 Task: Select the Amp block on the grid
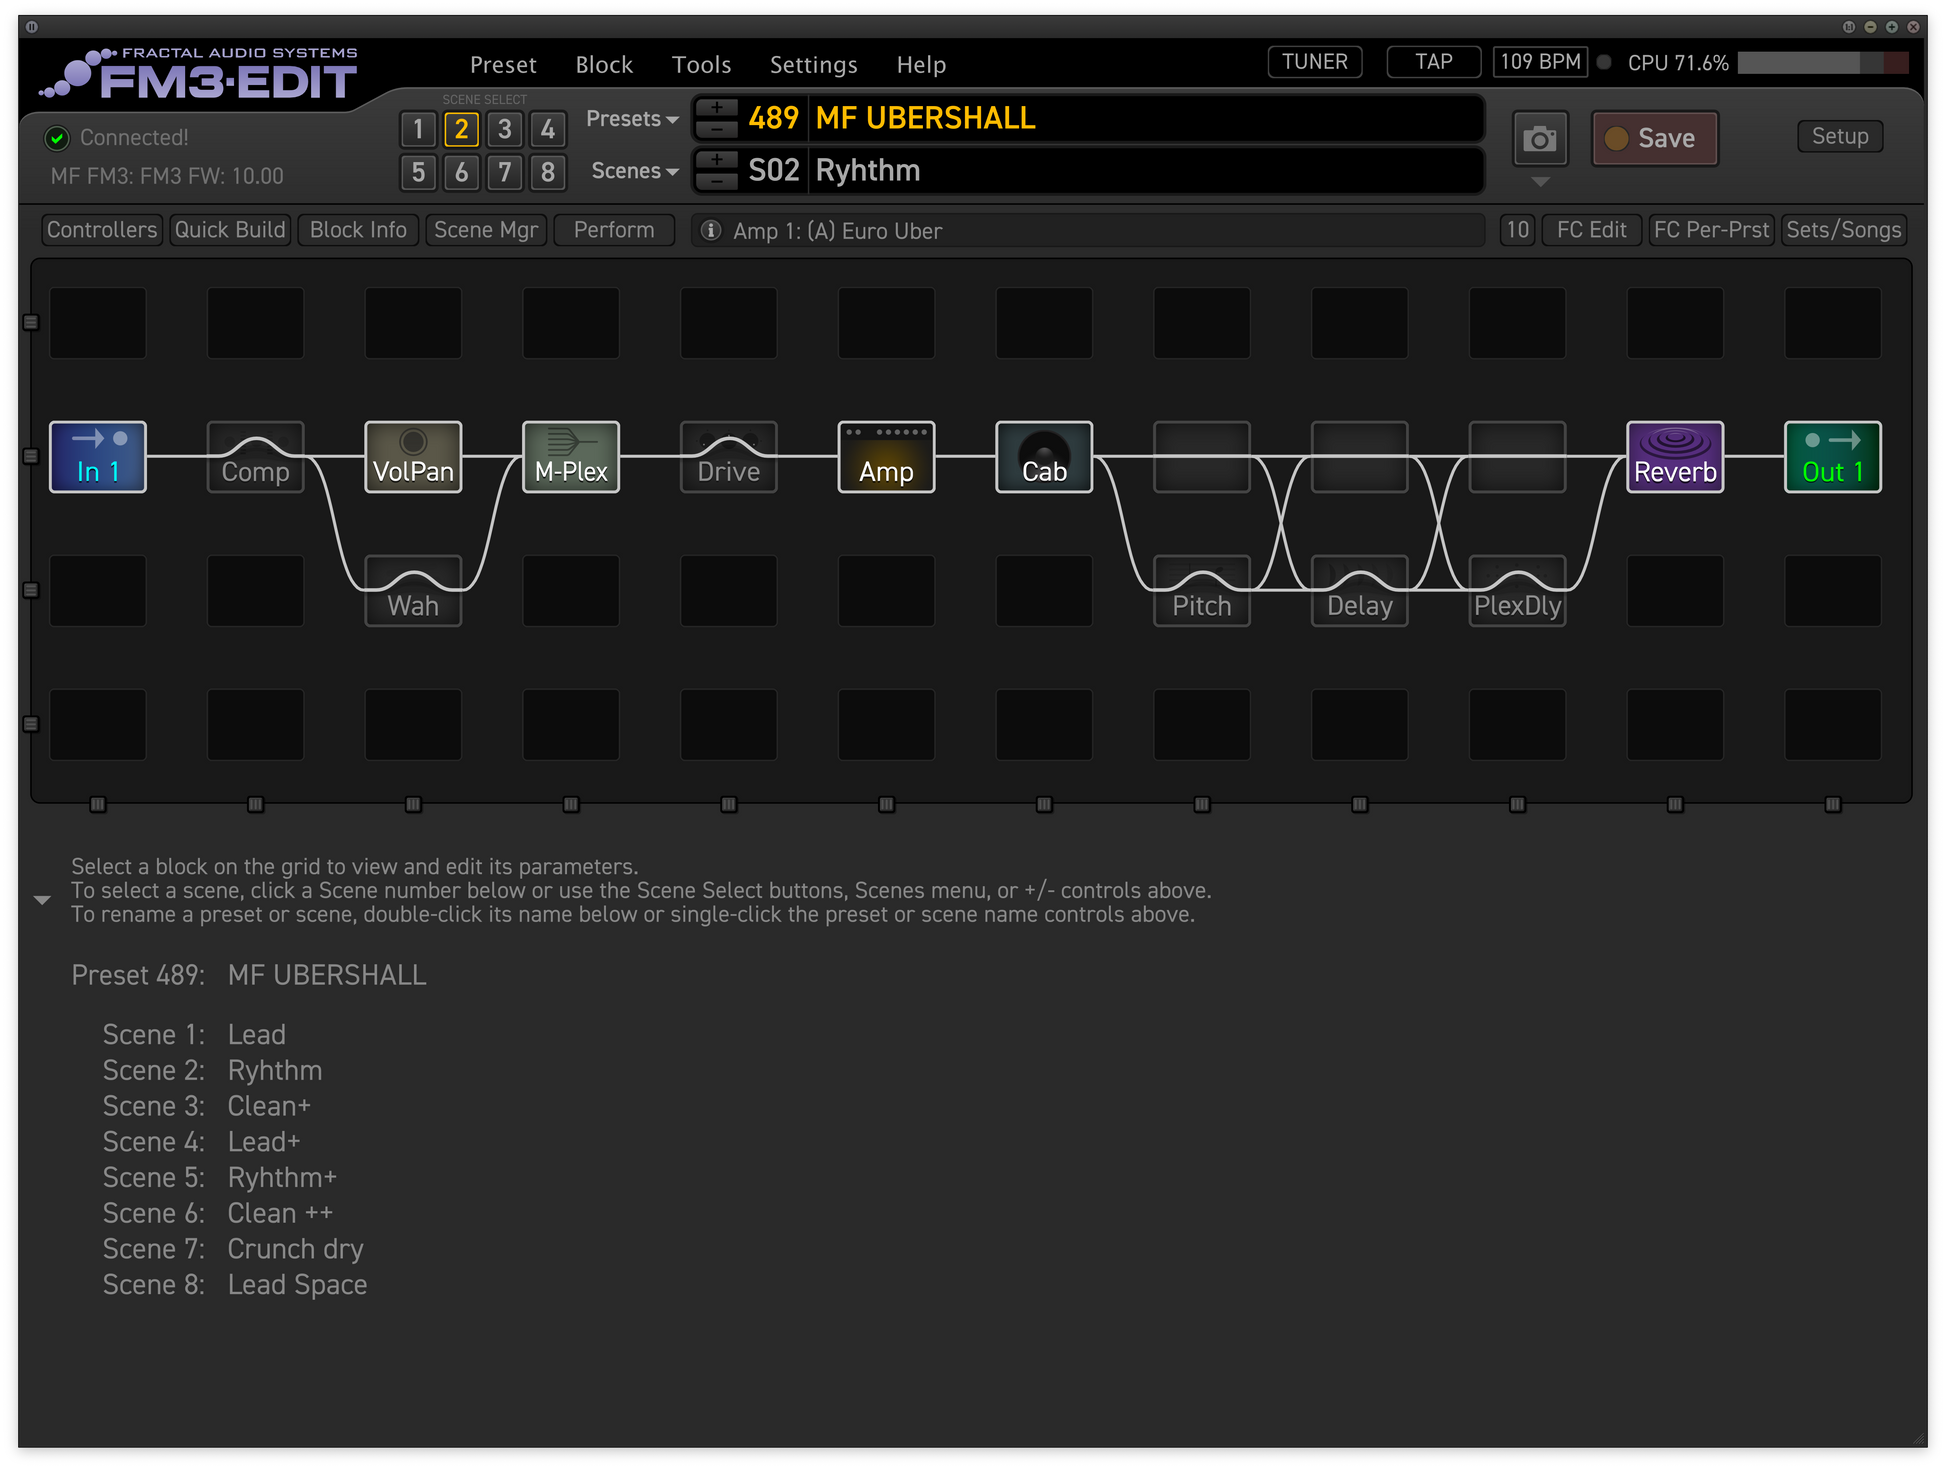click(886, 457)
